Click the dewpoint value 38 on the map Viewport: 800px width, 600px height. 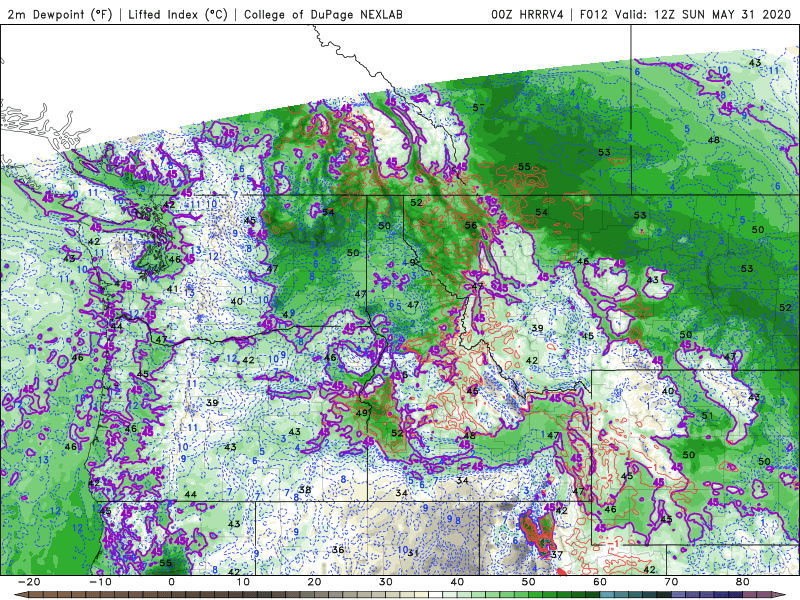pyautogui.click(x=305, y=490)
